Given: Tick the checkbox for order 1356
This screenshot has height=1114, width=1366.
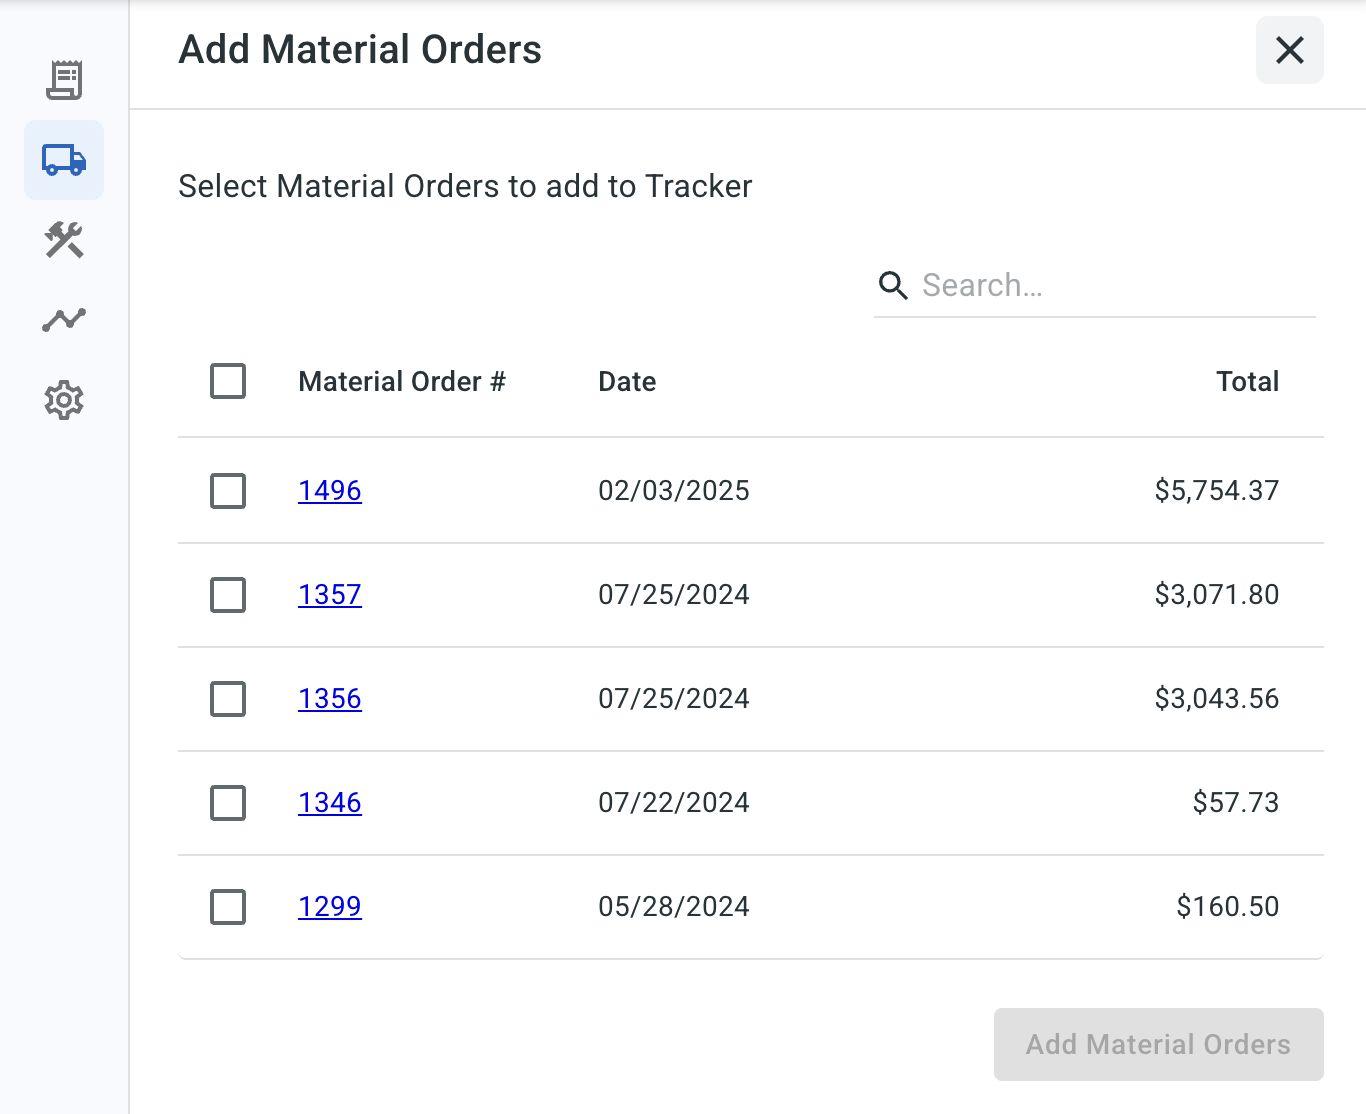Looking at the screenshot, I should 228,699.
